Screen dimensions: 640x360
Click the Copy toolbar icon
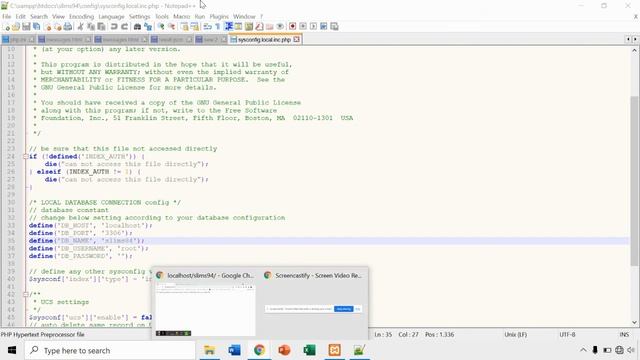pos(91,27)
